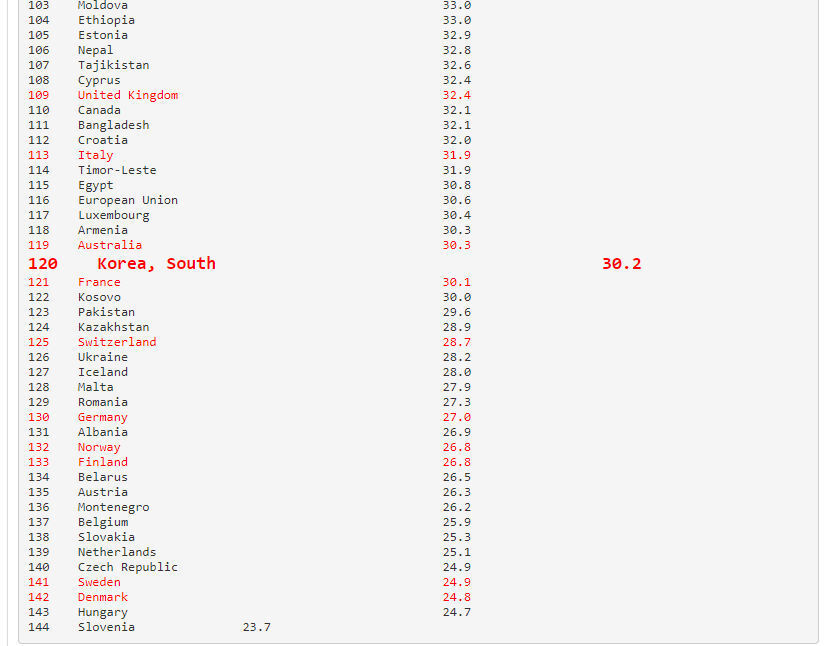
Task: Click the "Kazakhstan" country name
Action: pyautogui.click(x=114, y=327)
